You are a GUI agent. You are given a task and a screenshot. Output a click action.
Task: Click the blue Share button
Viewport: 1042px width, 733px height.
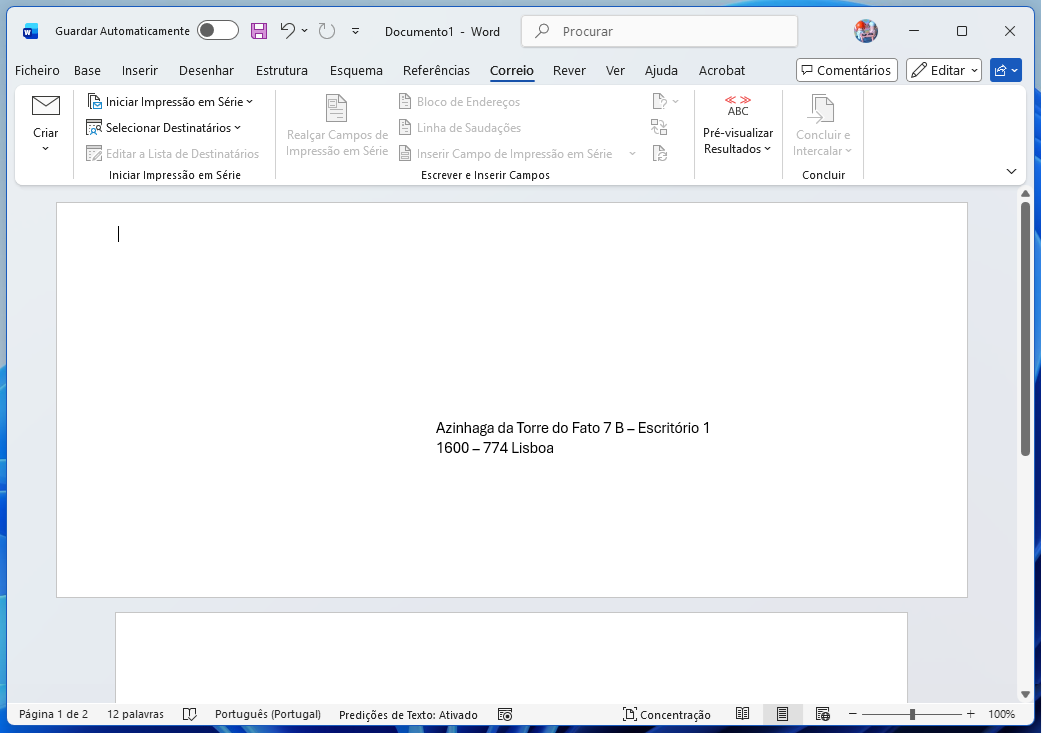point(1005,70)
